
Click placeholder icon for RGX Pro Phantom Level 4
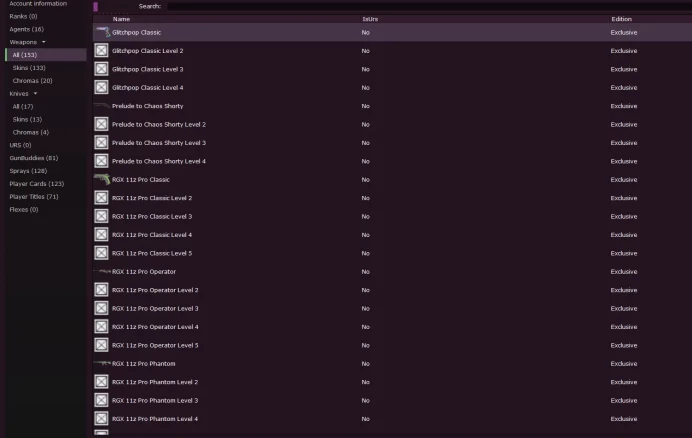102,419
